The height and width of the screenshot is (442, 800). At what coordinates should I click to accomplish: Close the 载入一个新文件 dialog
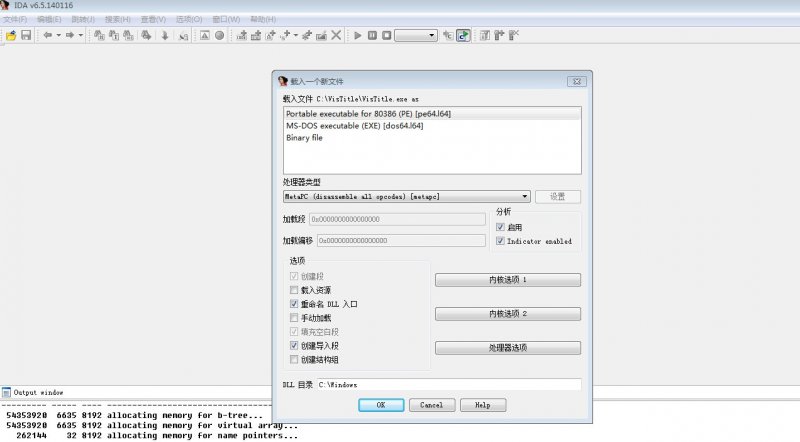pos(577,82)
